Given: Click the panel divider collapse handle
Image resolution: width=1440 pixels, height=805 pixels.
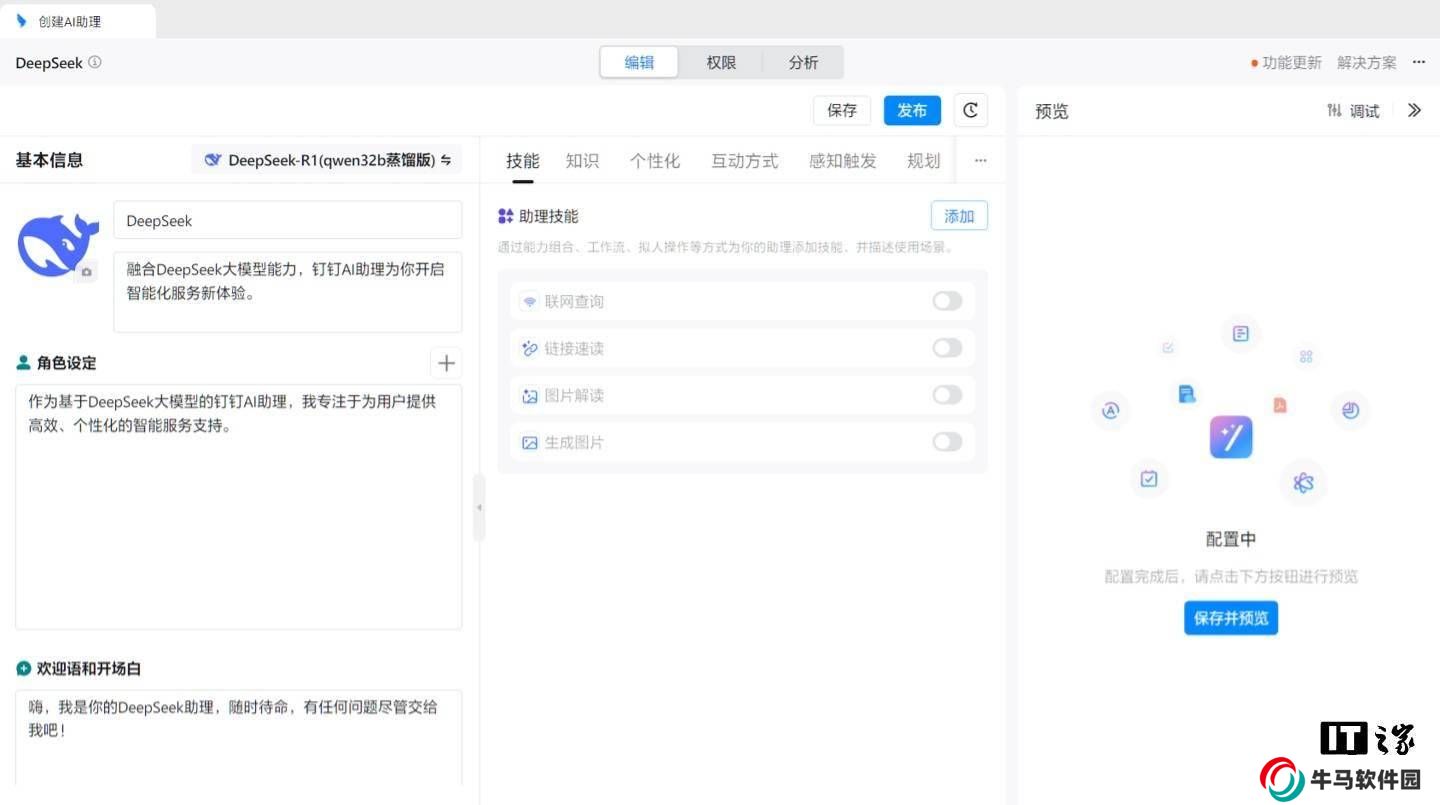Looking at the screenshot, I should 479,507.
